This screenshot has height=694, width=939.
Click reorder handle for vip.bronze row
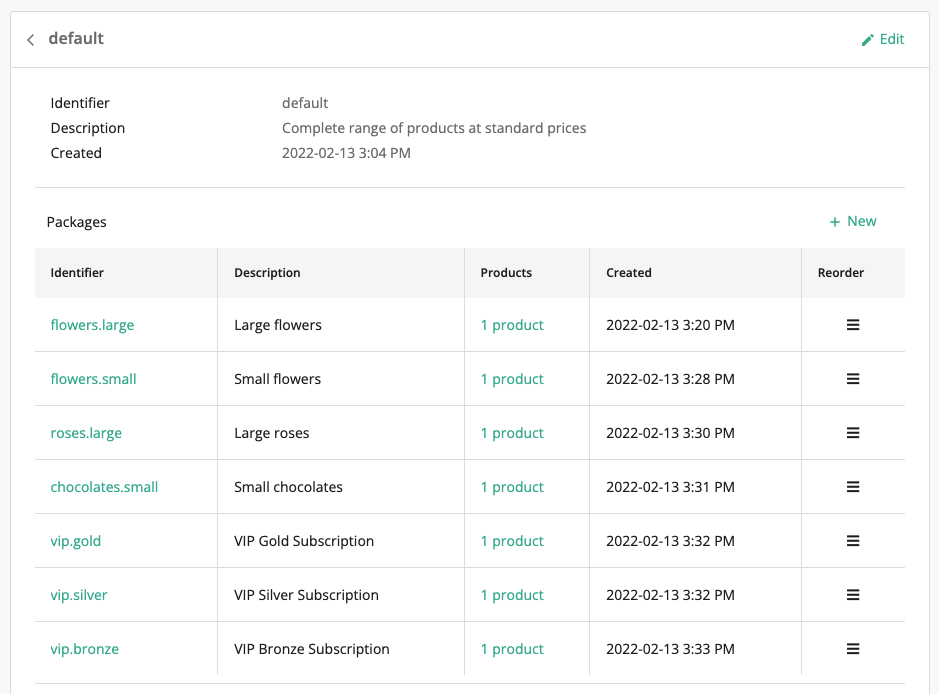[x=853, y=649]
